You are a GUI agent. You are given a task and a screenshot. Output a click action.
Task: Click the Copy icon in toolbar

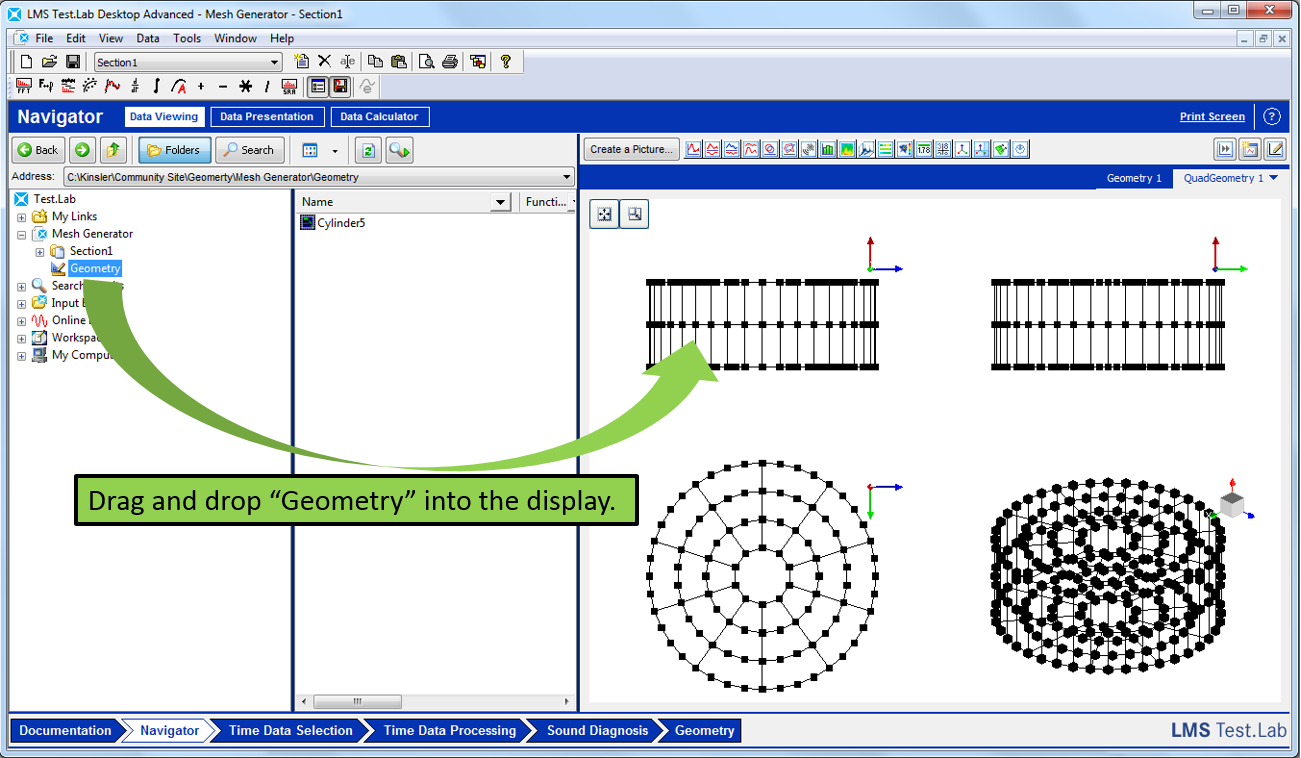pos(376,62)
